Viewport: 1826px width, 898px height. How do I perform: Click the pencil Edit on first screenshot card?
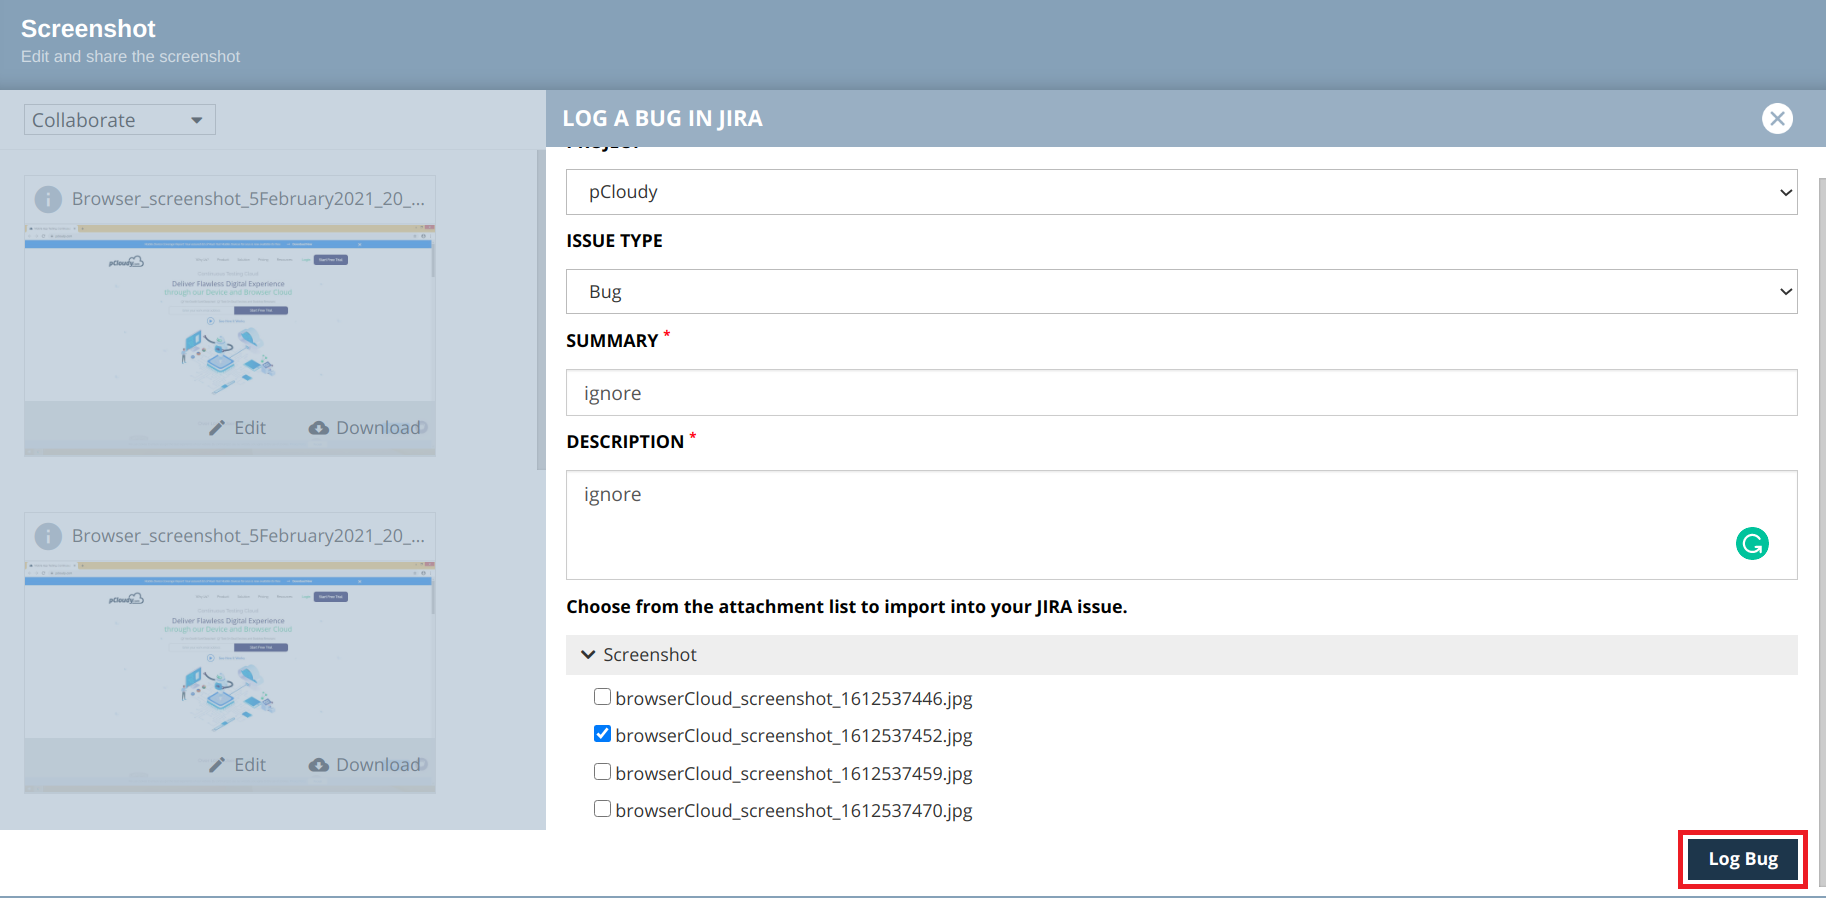(x=237, y=428)
